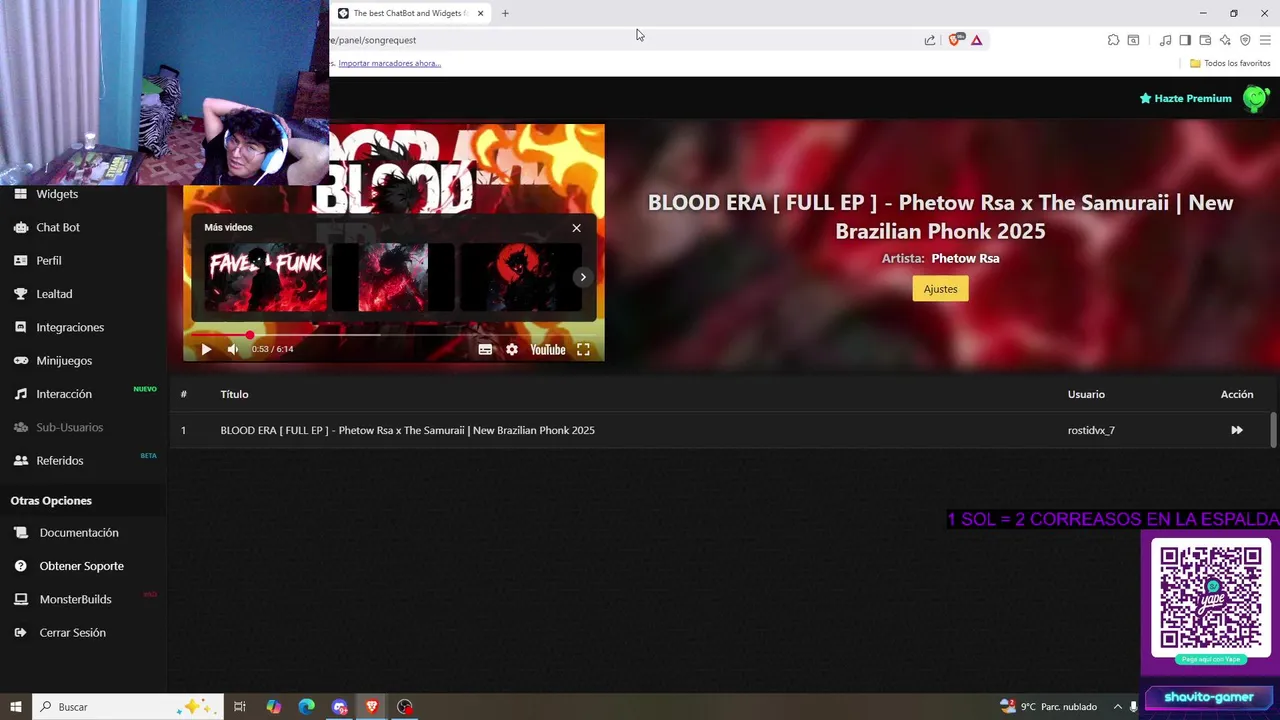Viewport: 1280px width, 720px height.
Task: Open media control music note icon
Action: click(1165, 40)
